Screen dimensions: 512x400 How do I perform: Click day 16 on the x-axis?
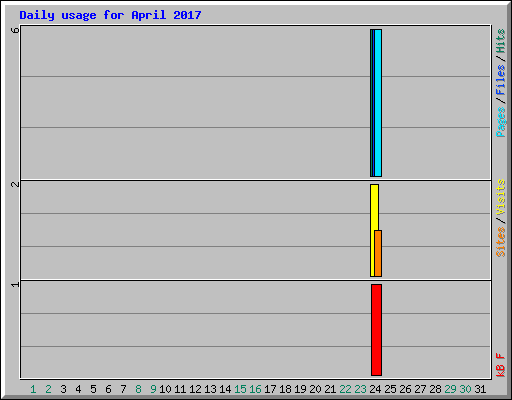click(x=255, y=389)
